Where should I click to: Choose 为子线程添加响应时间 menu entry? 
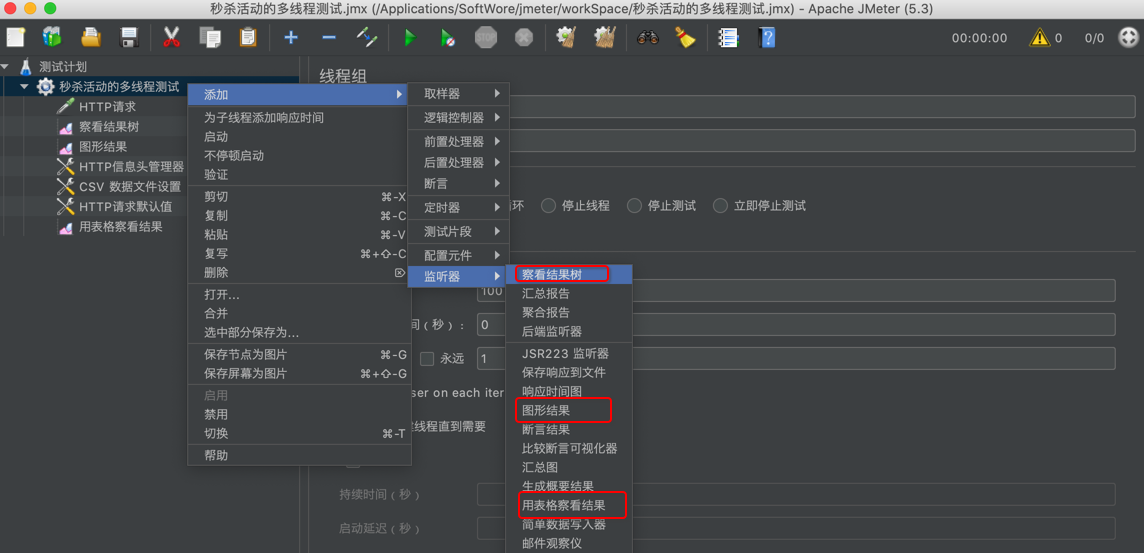coord(299,117)
